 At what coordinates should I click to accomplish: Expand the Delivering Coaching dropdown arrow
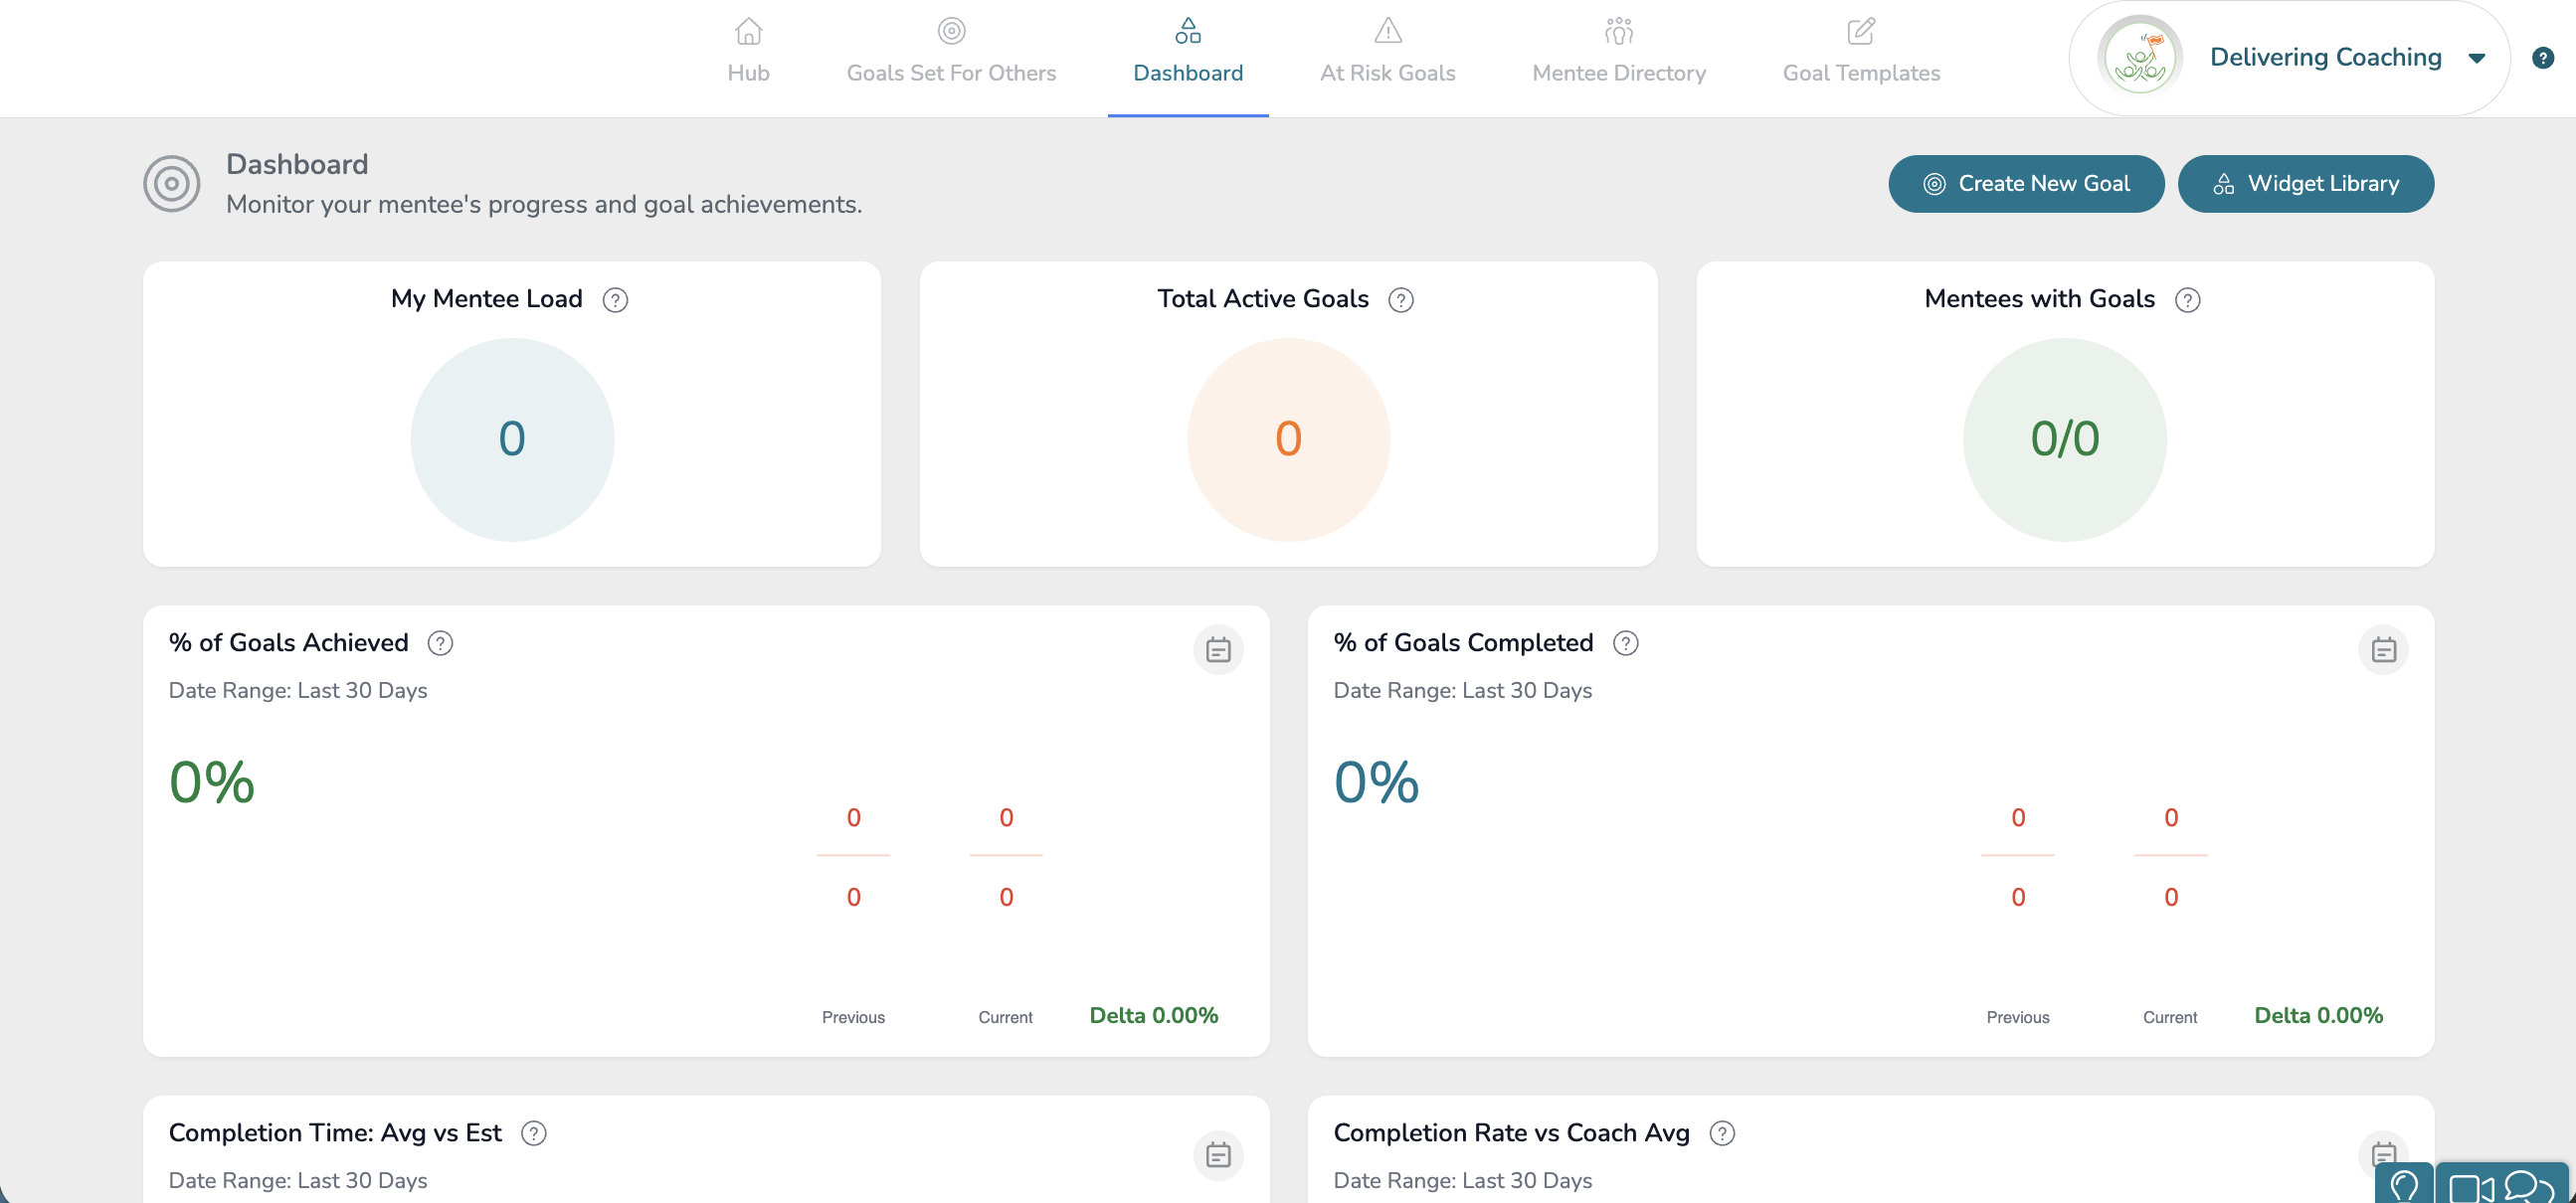click(2477, 58)
